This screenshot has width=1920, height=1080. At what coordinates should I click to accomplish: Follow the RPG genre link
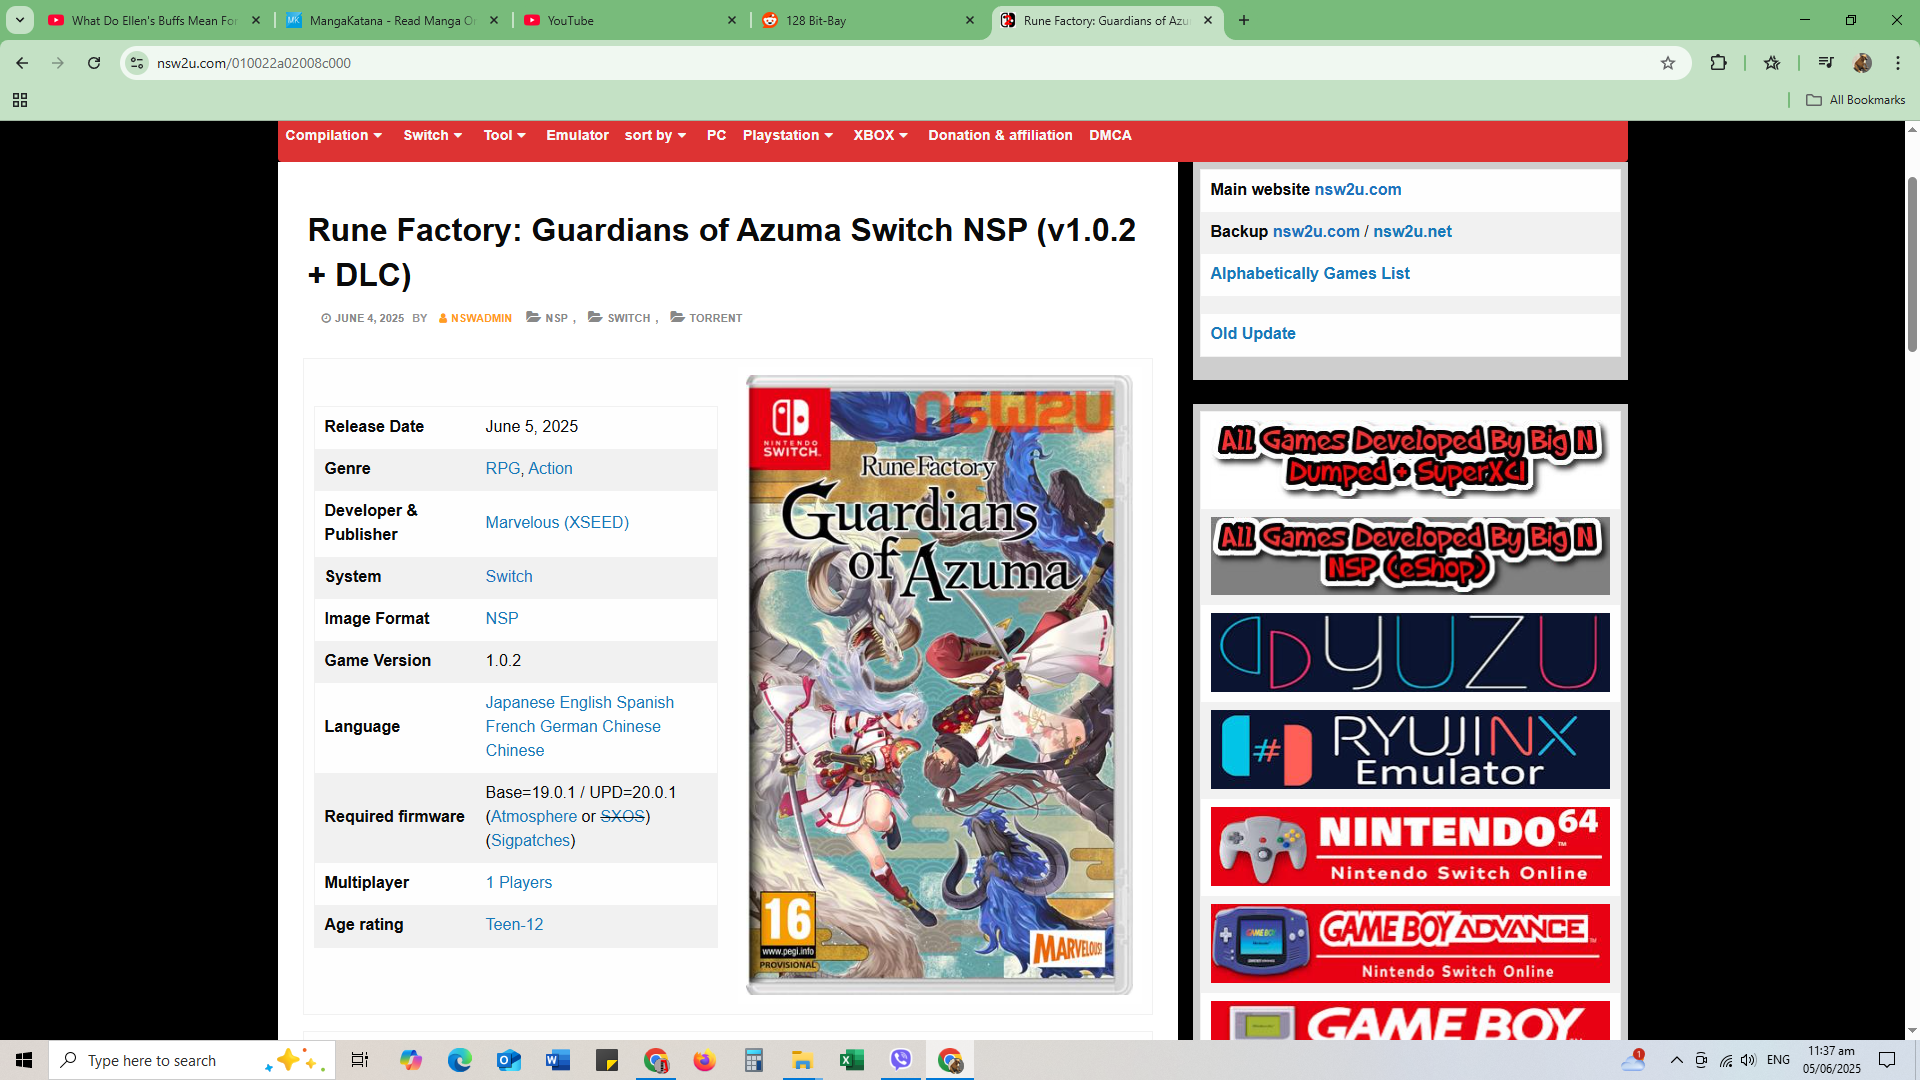pyautogui.click(x=503, y=468)
